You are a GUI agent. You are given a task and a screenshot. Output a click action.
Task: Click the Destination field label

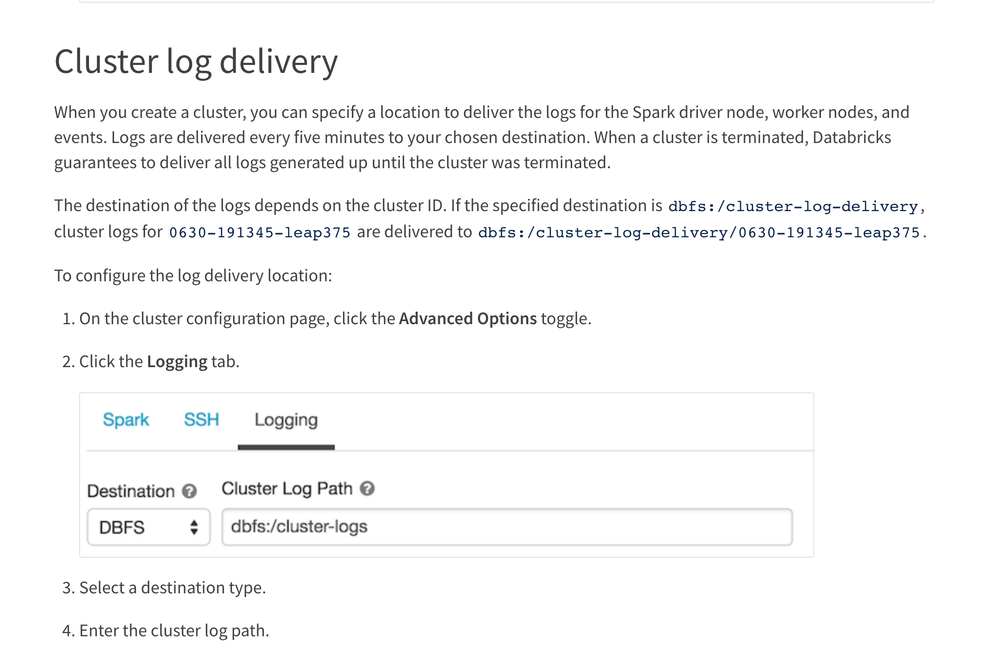[131, 491]
